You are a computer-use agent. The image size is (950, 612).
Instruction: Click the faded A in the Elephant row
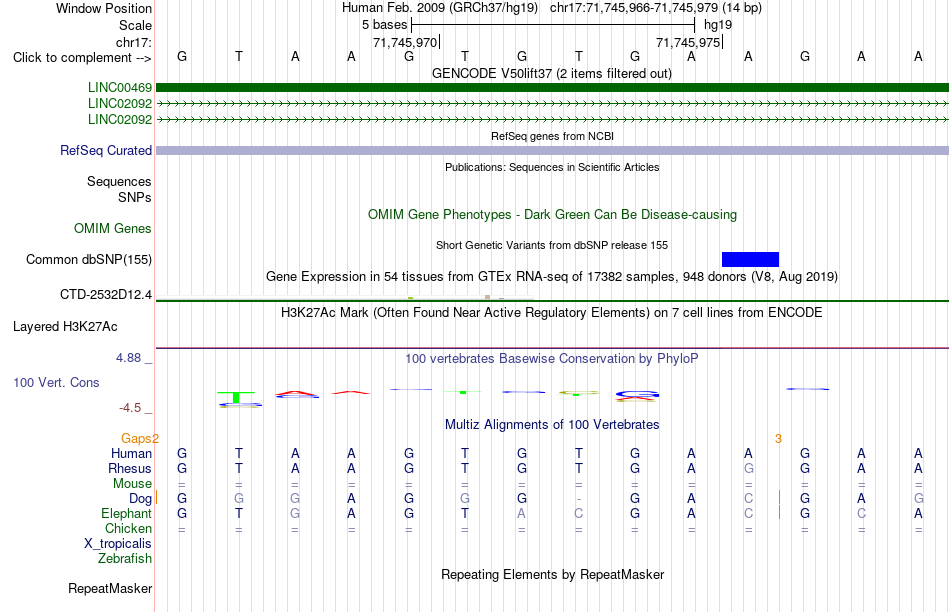pyautogui.click(x=522, y=514)
